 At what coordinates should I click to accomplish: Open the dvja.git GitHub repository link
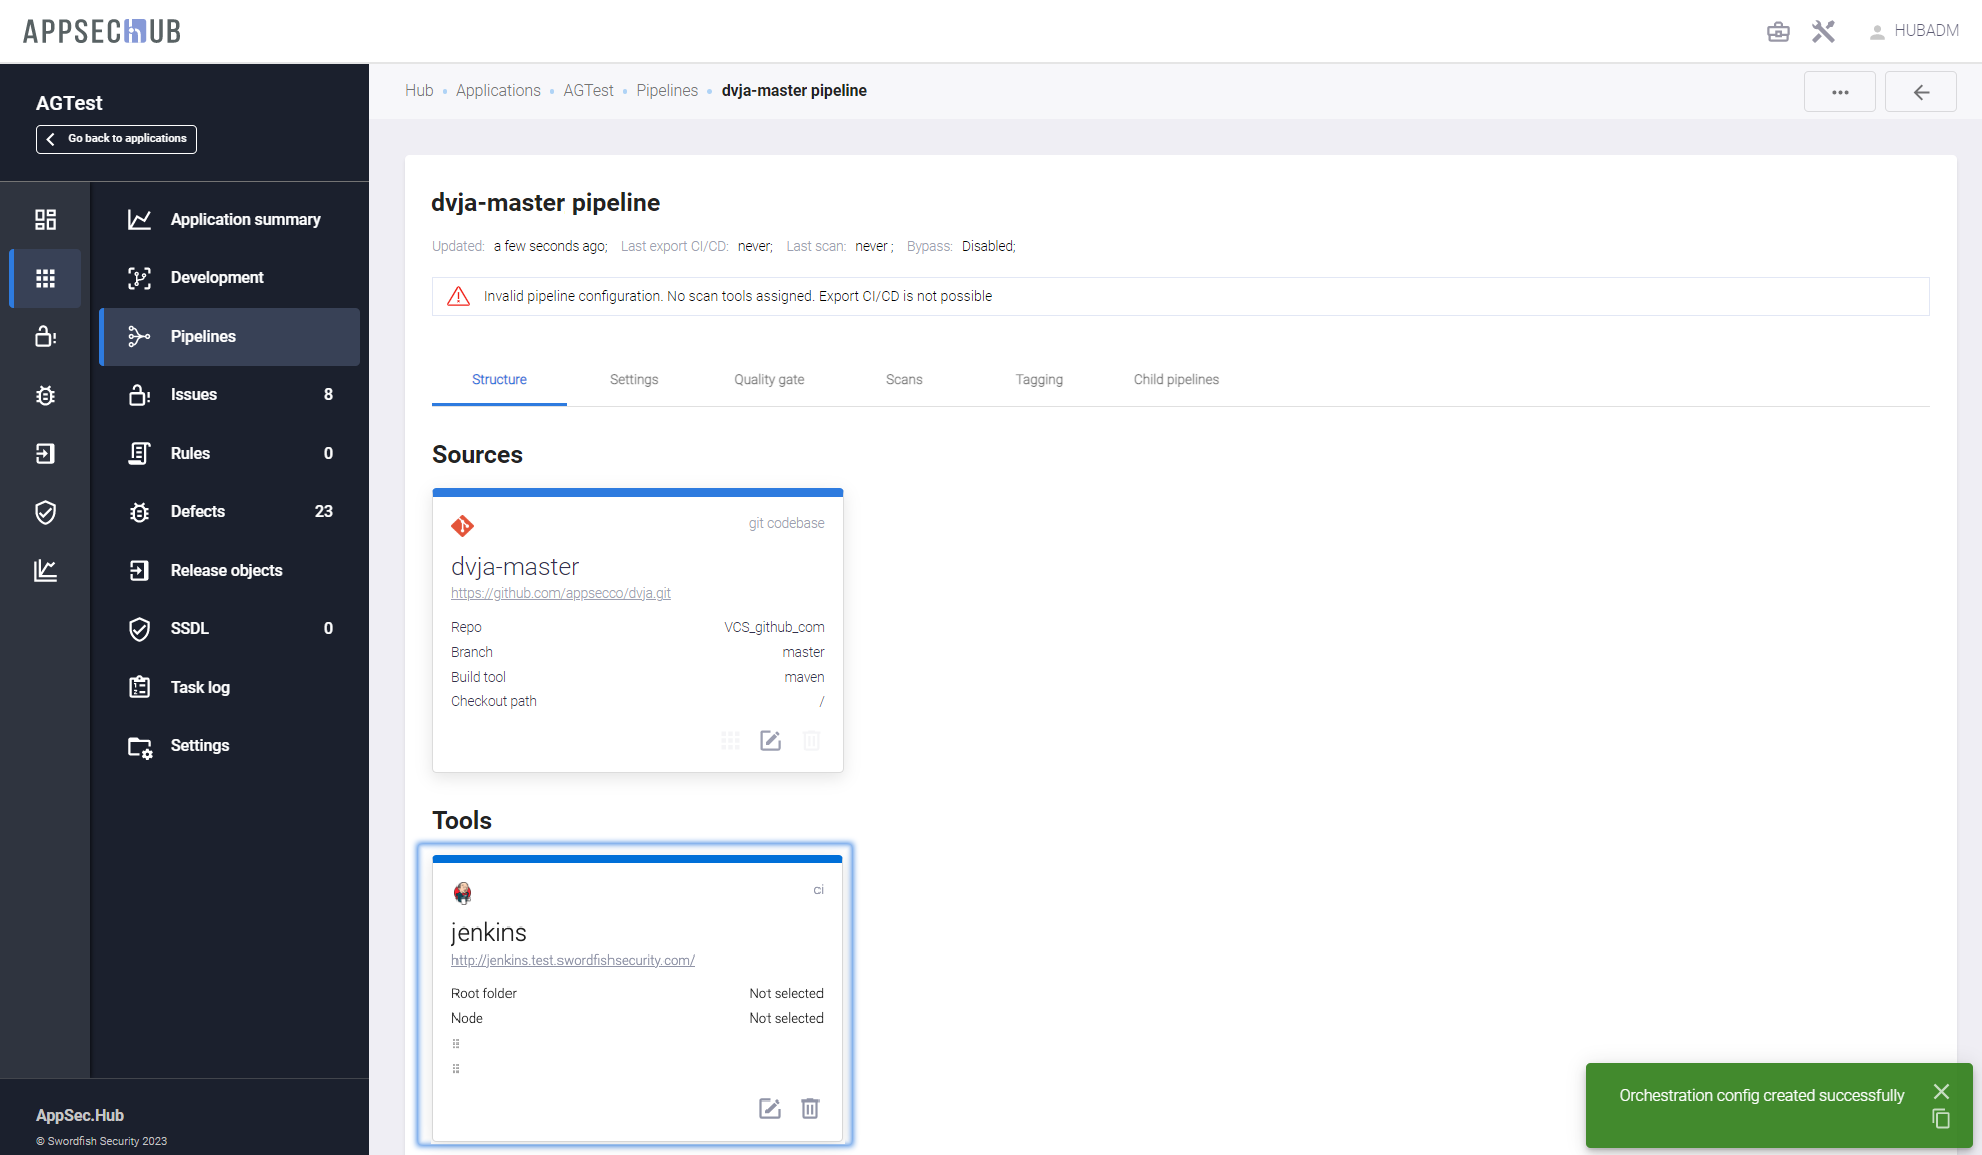tap(560, 593)
